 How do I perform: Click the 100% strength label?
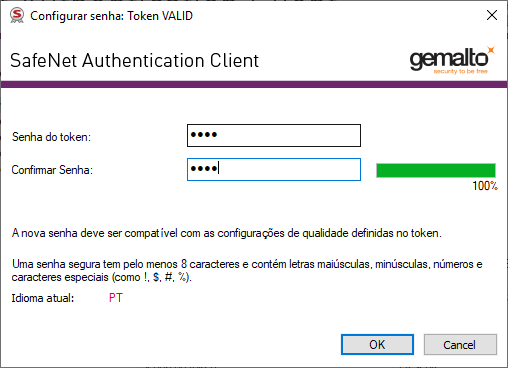tap(485, 186)
